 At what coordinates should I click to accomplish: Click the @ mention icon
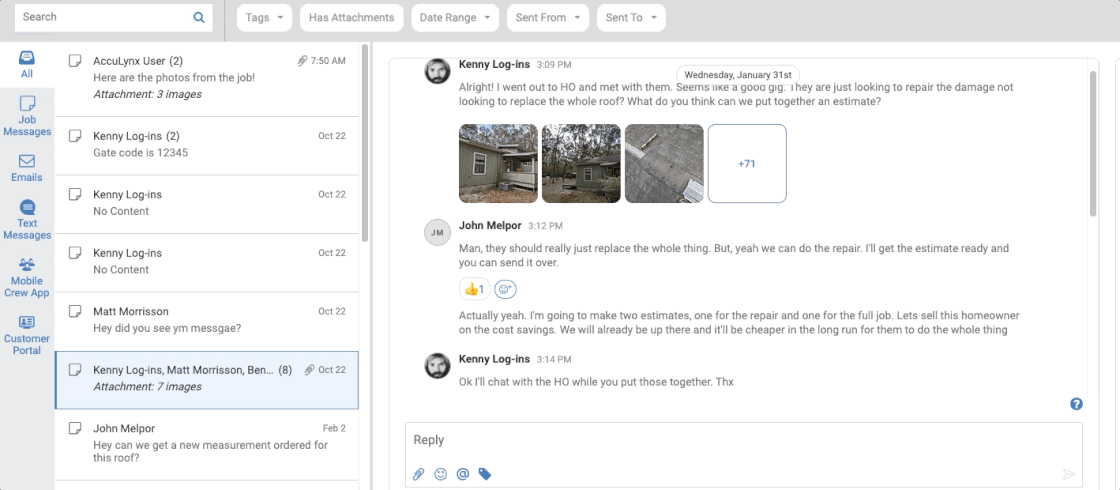[462, 474]
